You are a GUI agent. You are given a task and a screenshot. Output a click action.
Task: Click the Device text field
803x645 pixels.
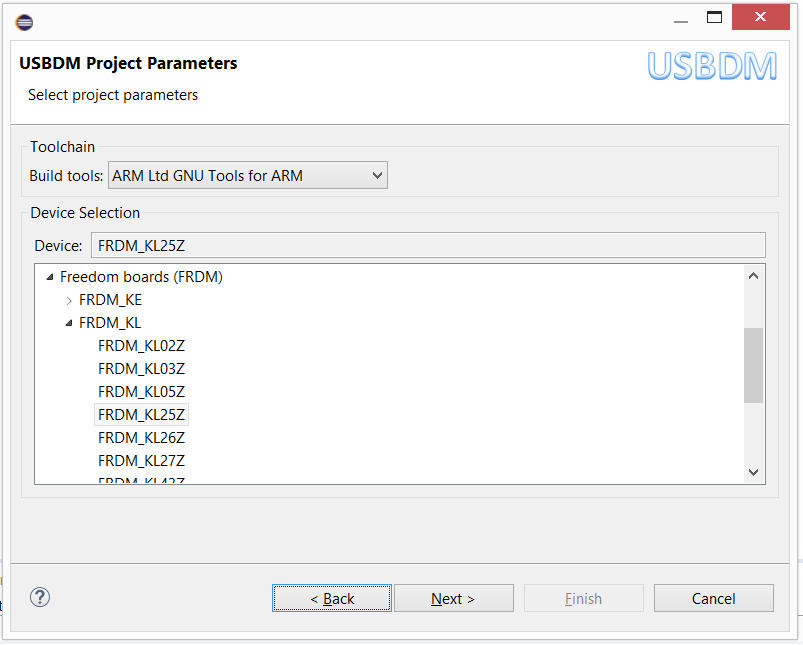[428, 246]
